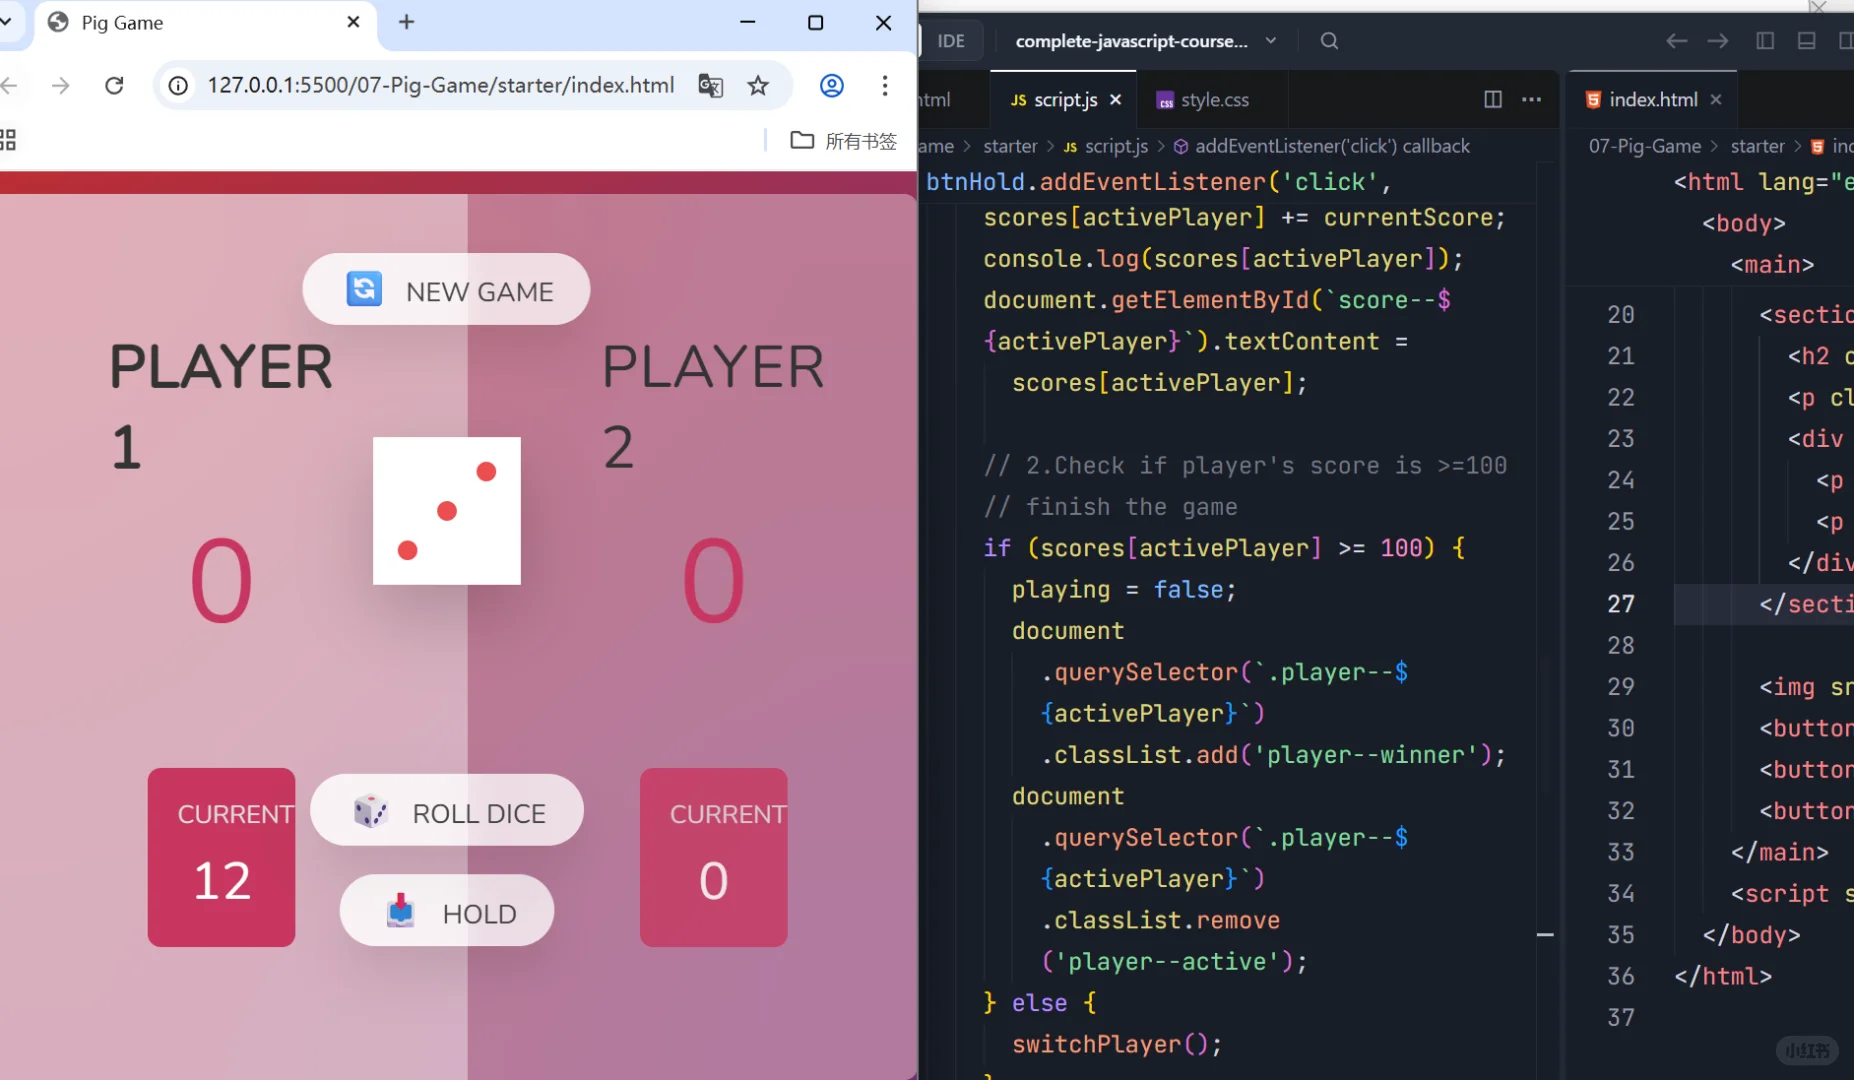This screenshot has width=1854, height=1080.
Task: Click the search icon in the VS Code title bar
Action: pyautogui.click(x=1327, y=40)
